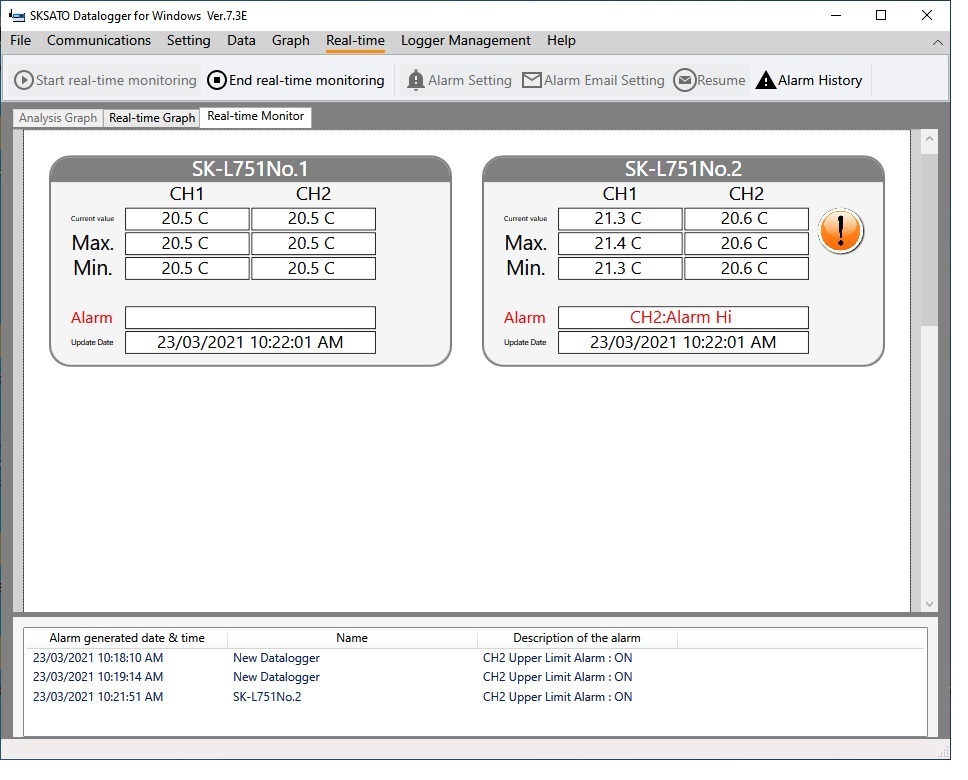Click the vertical scrollbar thumb in monitor panel
The image size is (968, 780).
point(929,240)
